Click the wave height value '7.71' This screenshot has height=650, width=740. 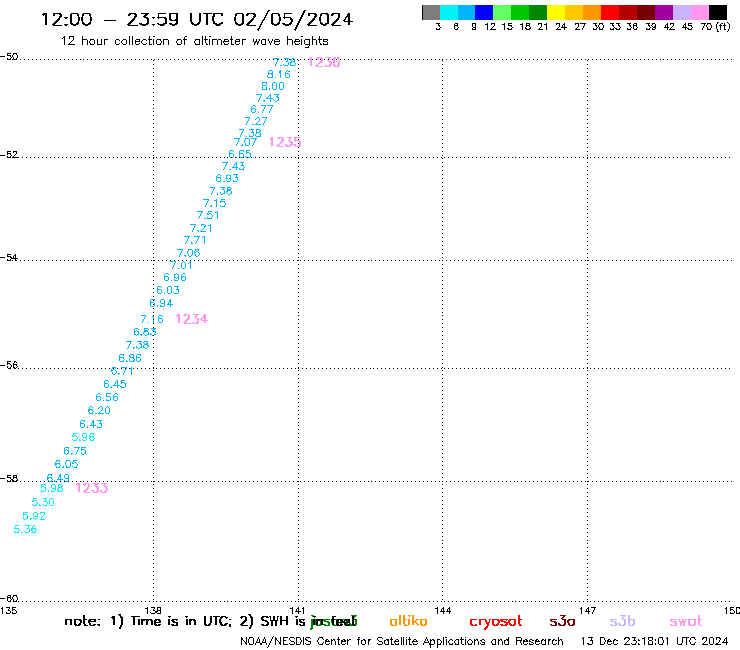pyautogui.click(x=195, y=240)
